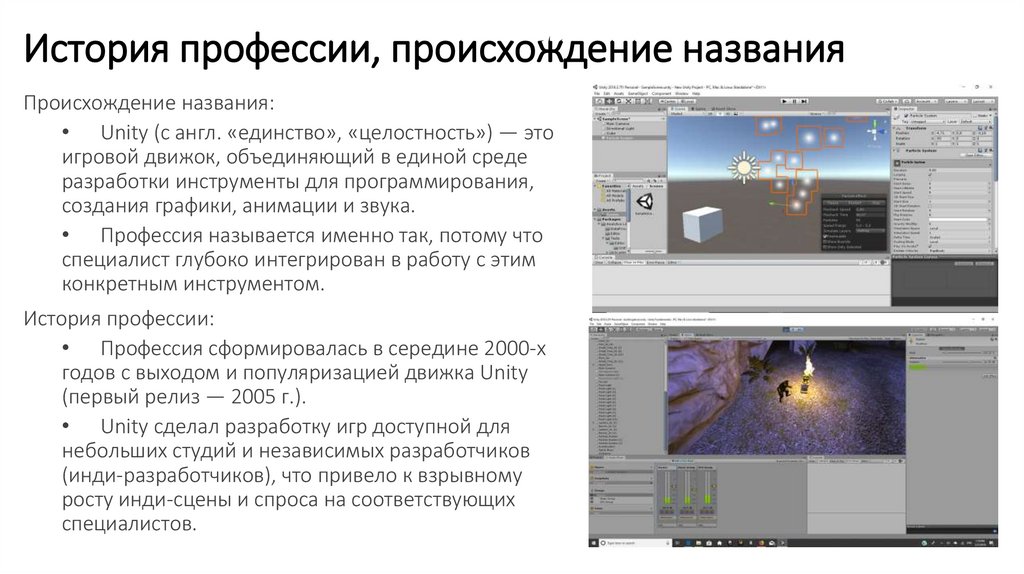The height and width of the screenshot is (574, 1024).
Task: Select the Move tool in upper Unity toolbar
Action: point(609,101)
